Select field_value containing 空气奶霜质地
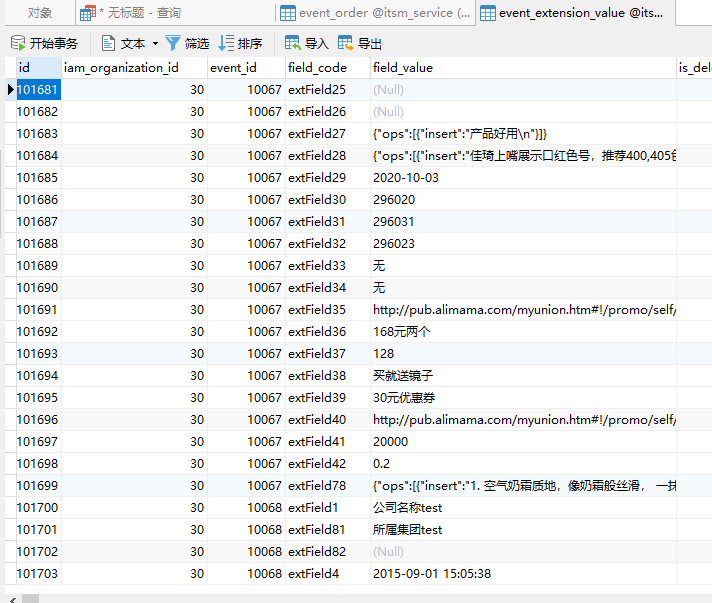Image resolution: width=712 pixels, height=603 pixels. pos(523,486)
